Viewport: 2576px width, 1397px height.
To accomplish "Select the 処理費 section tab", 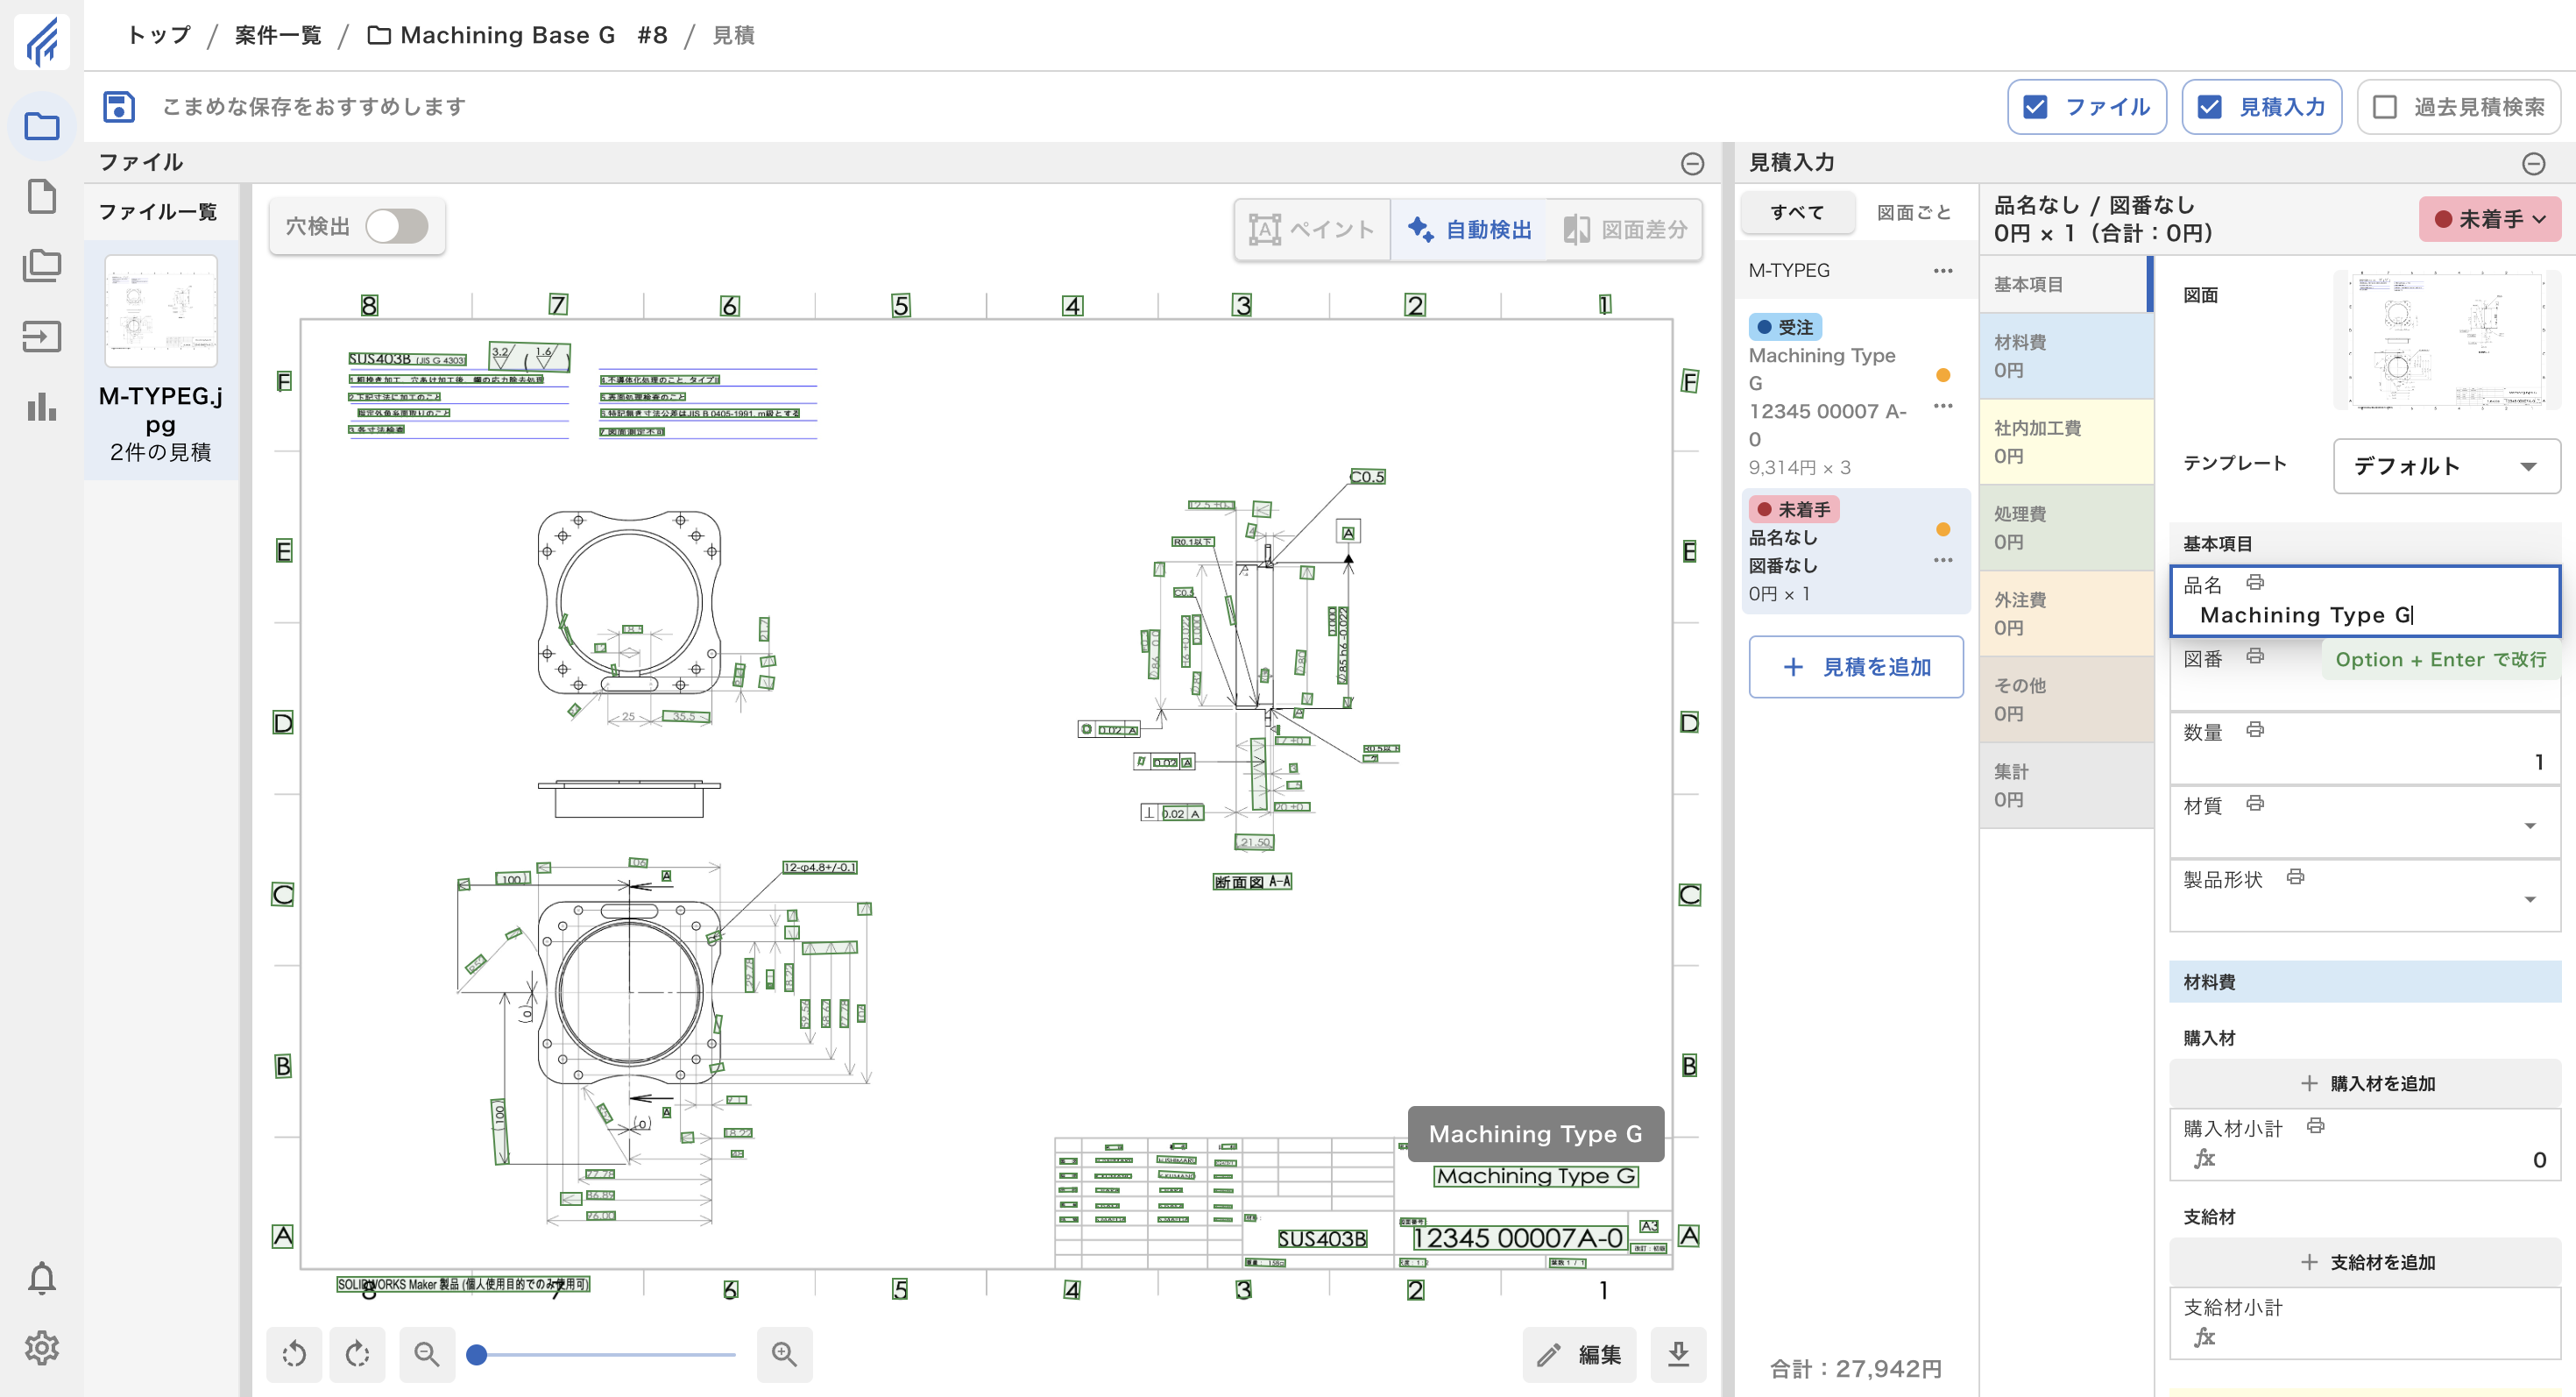I will coord(2066,528).
